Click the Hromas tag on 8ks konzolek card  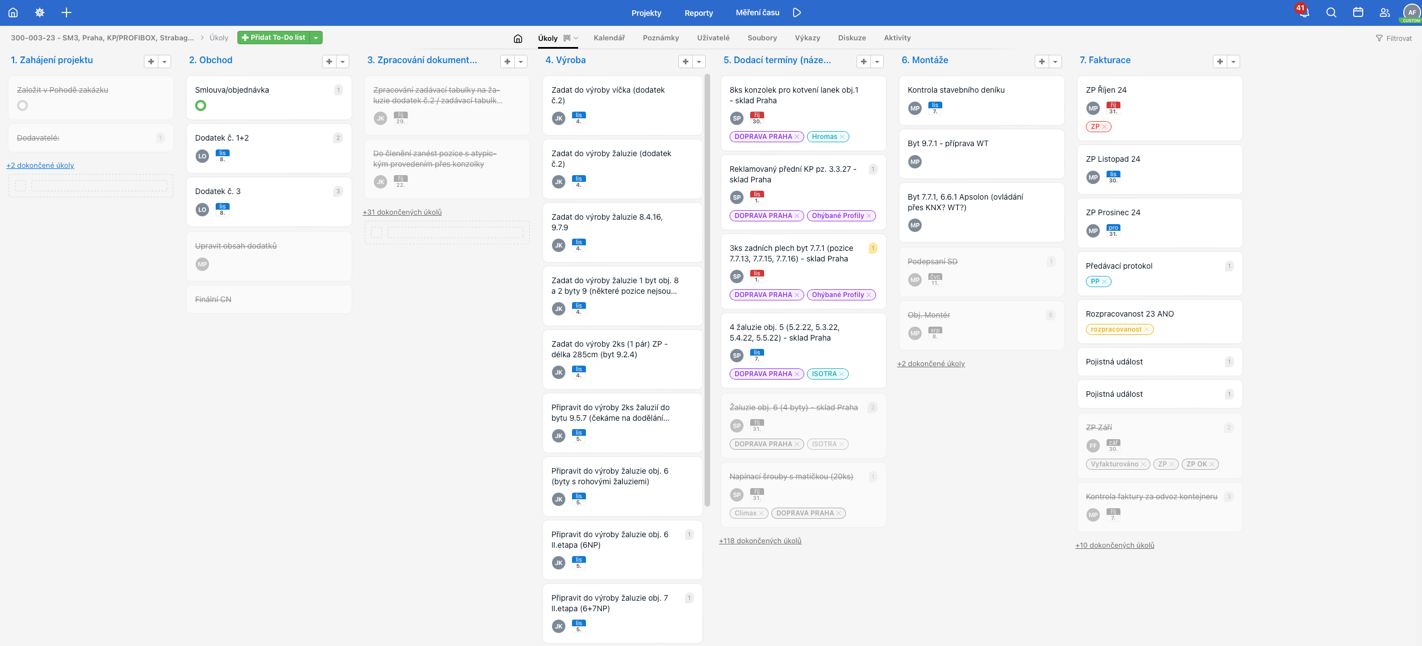824,137
